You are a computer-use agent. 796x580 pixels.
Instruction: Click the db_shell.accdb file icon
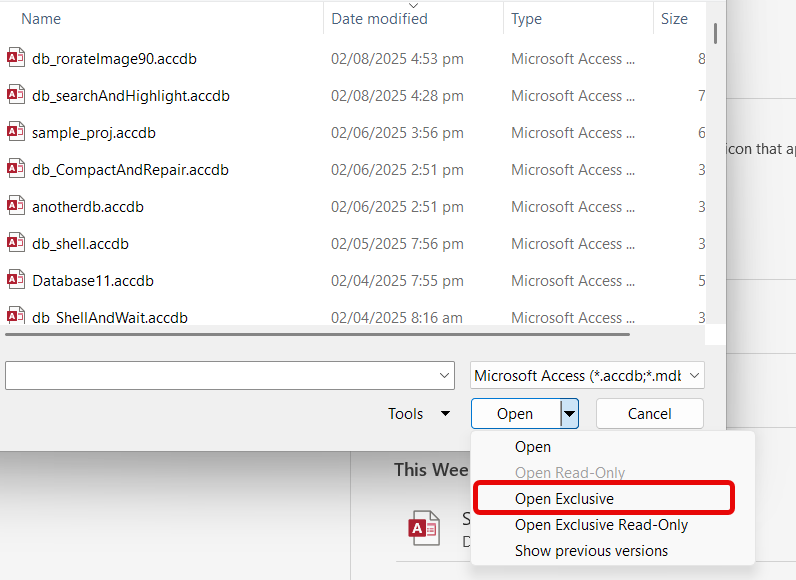(x=15, y=244)
